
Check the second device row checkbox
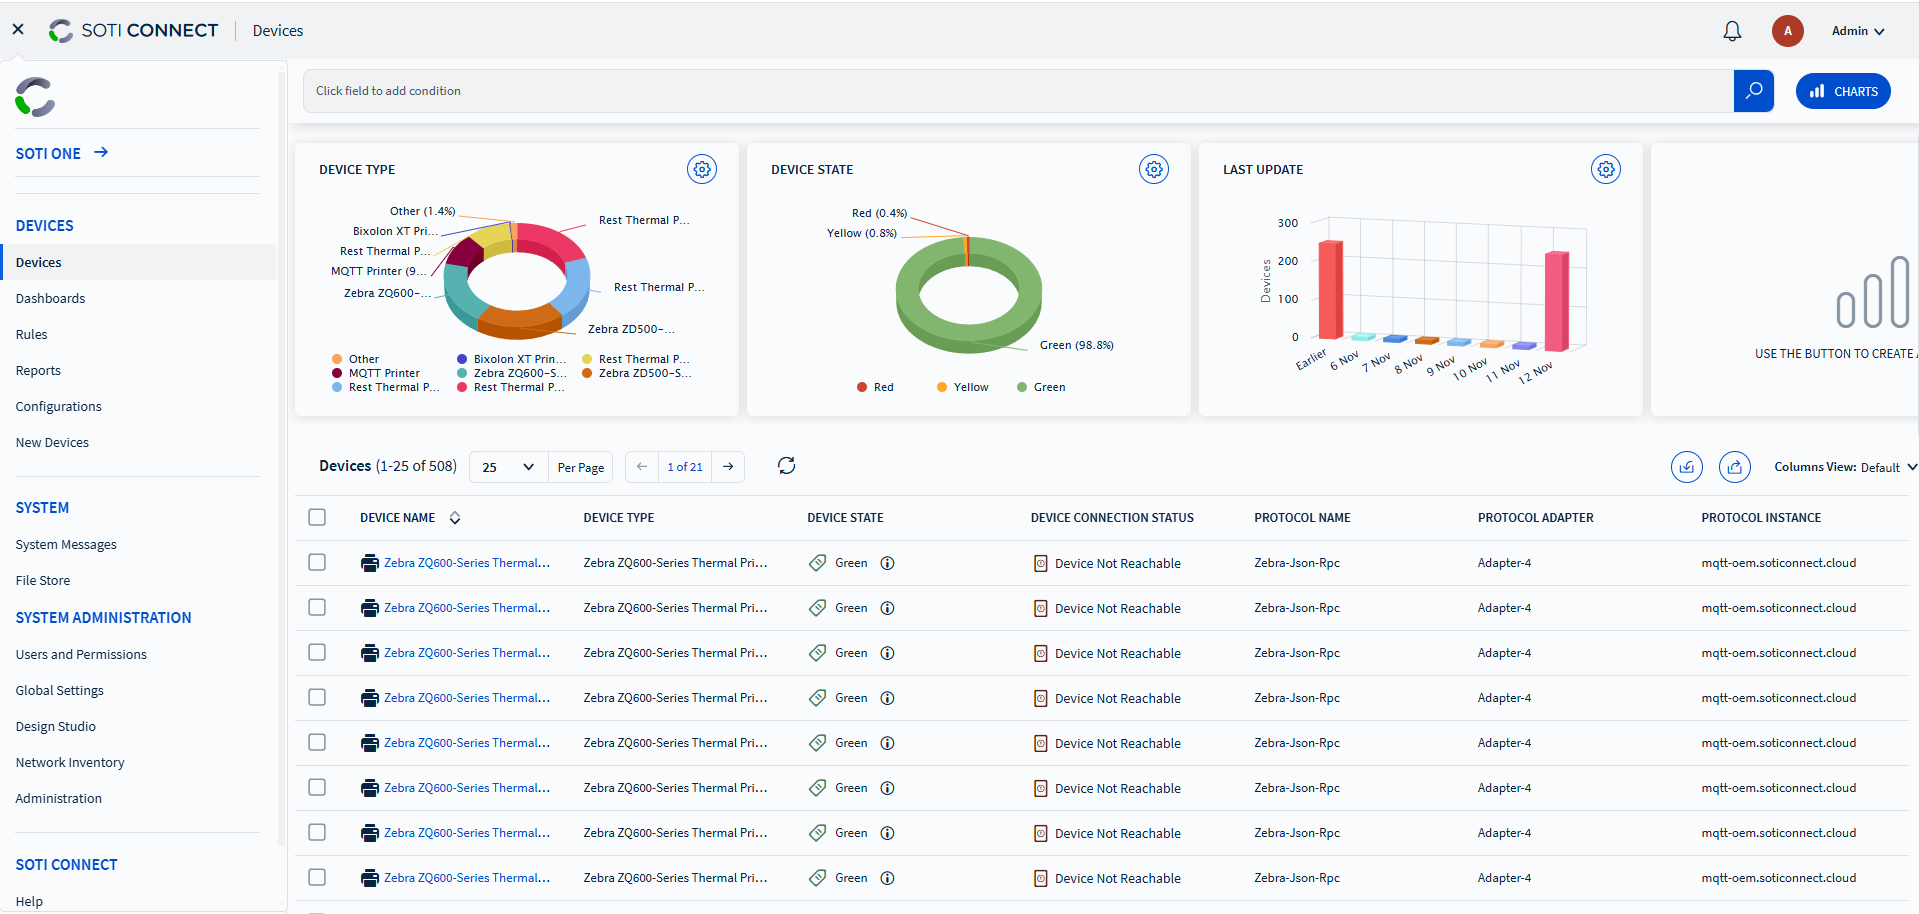click(317, 607)
